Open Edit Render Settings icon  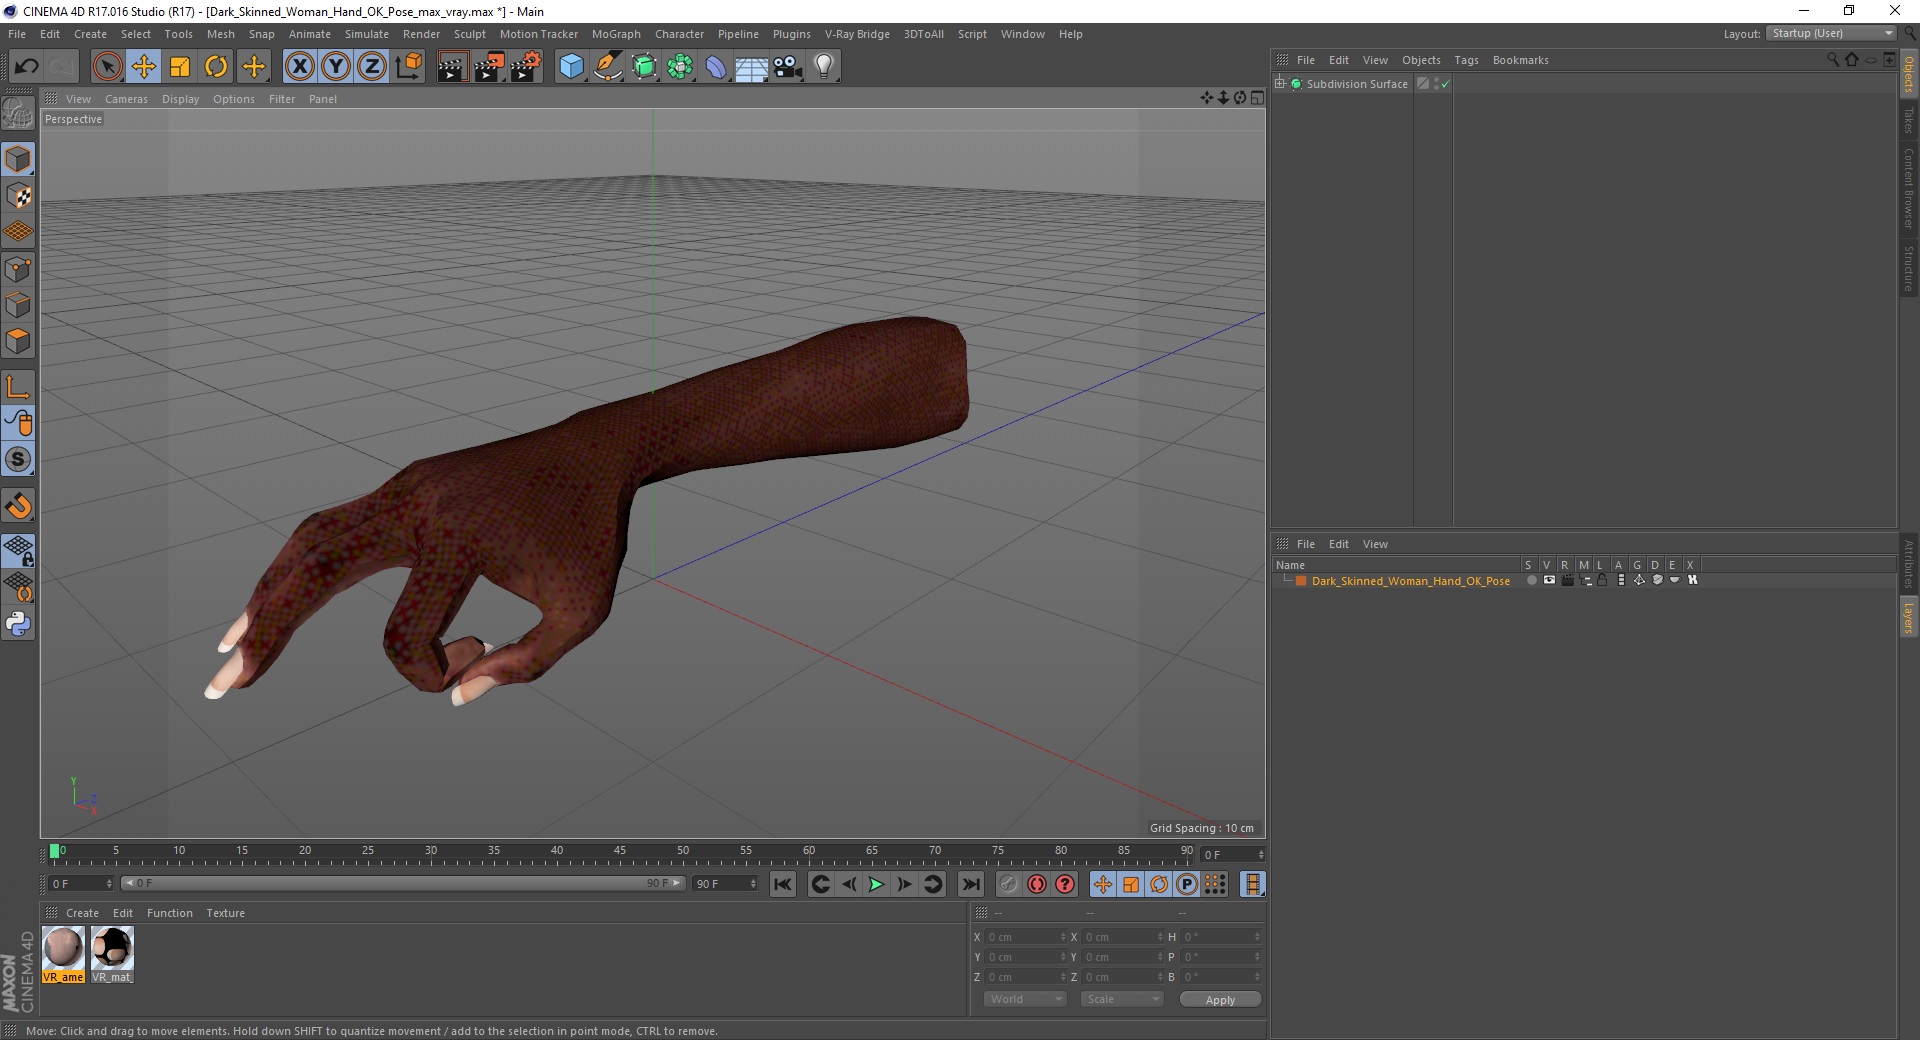pos(526,67)
